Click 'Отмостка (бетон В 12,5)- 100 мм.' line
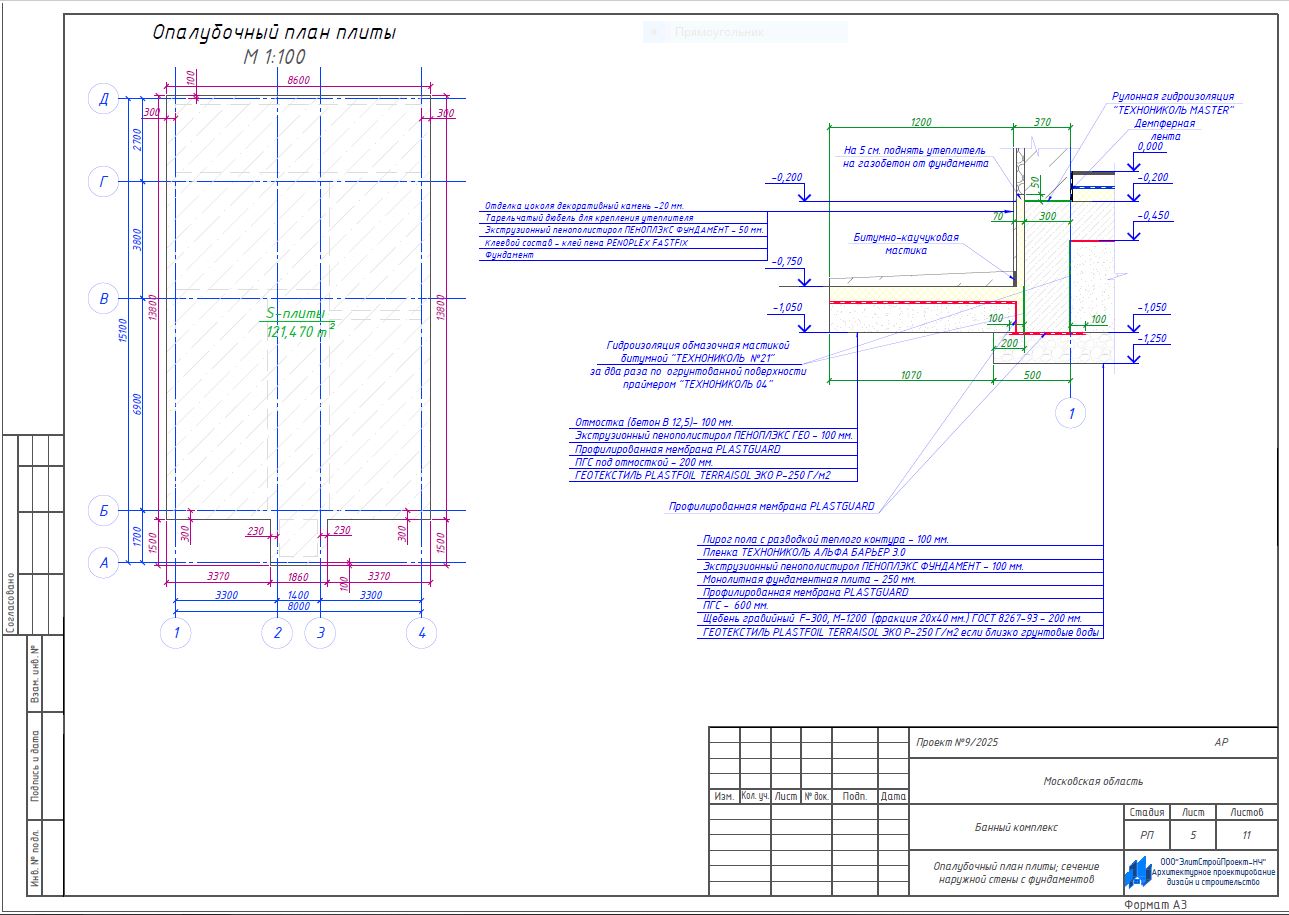 pyautogui.click(x=654, y=422)
